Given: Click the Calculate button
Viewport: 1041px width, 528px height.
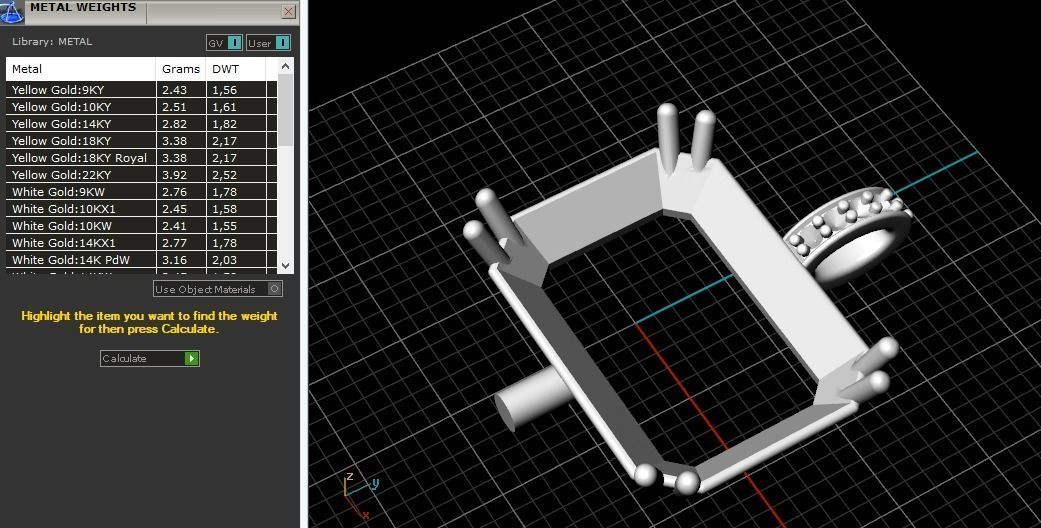Looking at the screenshot, I should pos(149,359).
